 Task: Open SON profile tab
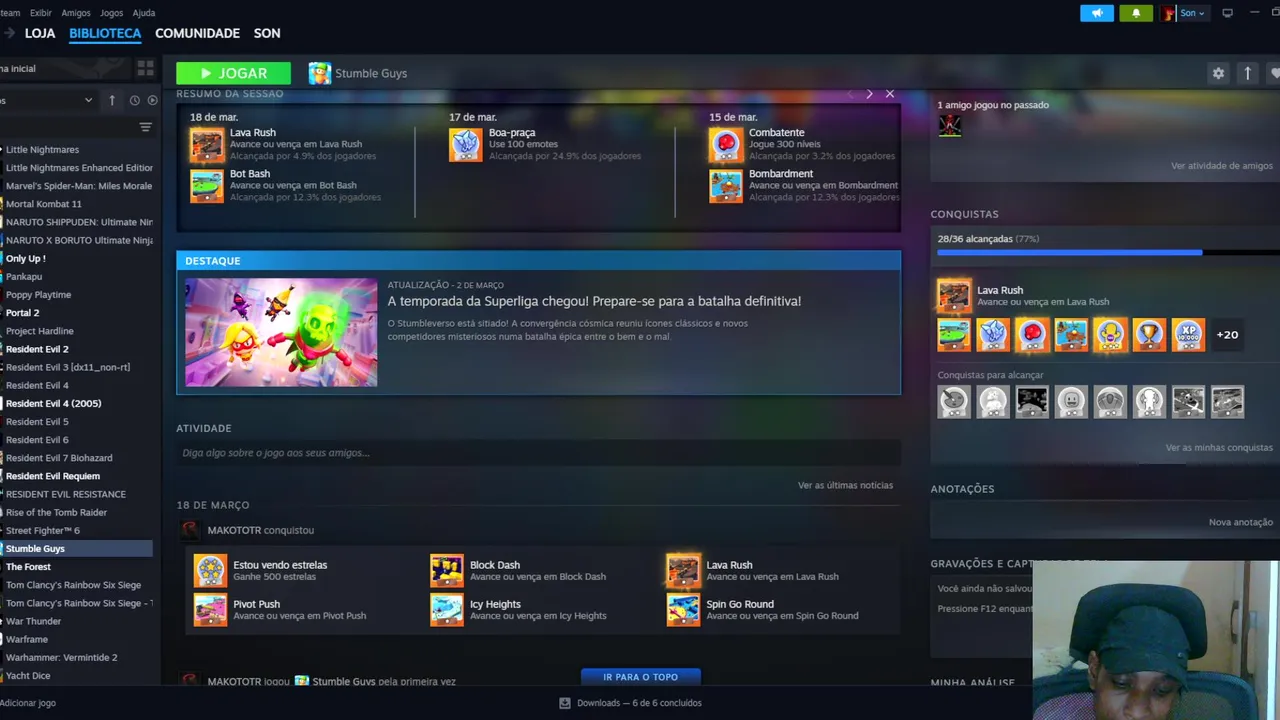pyautogui.click(x=267, y=33)
